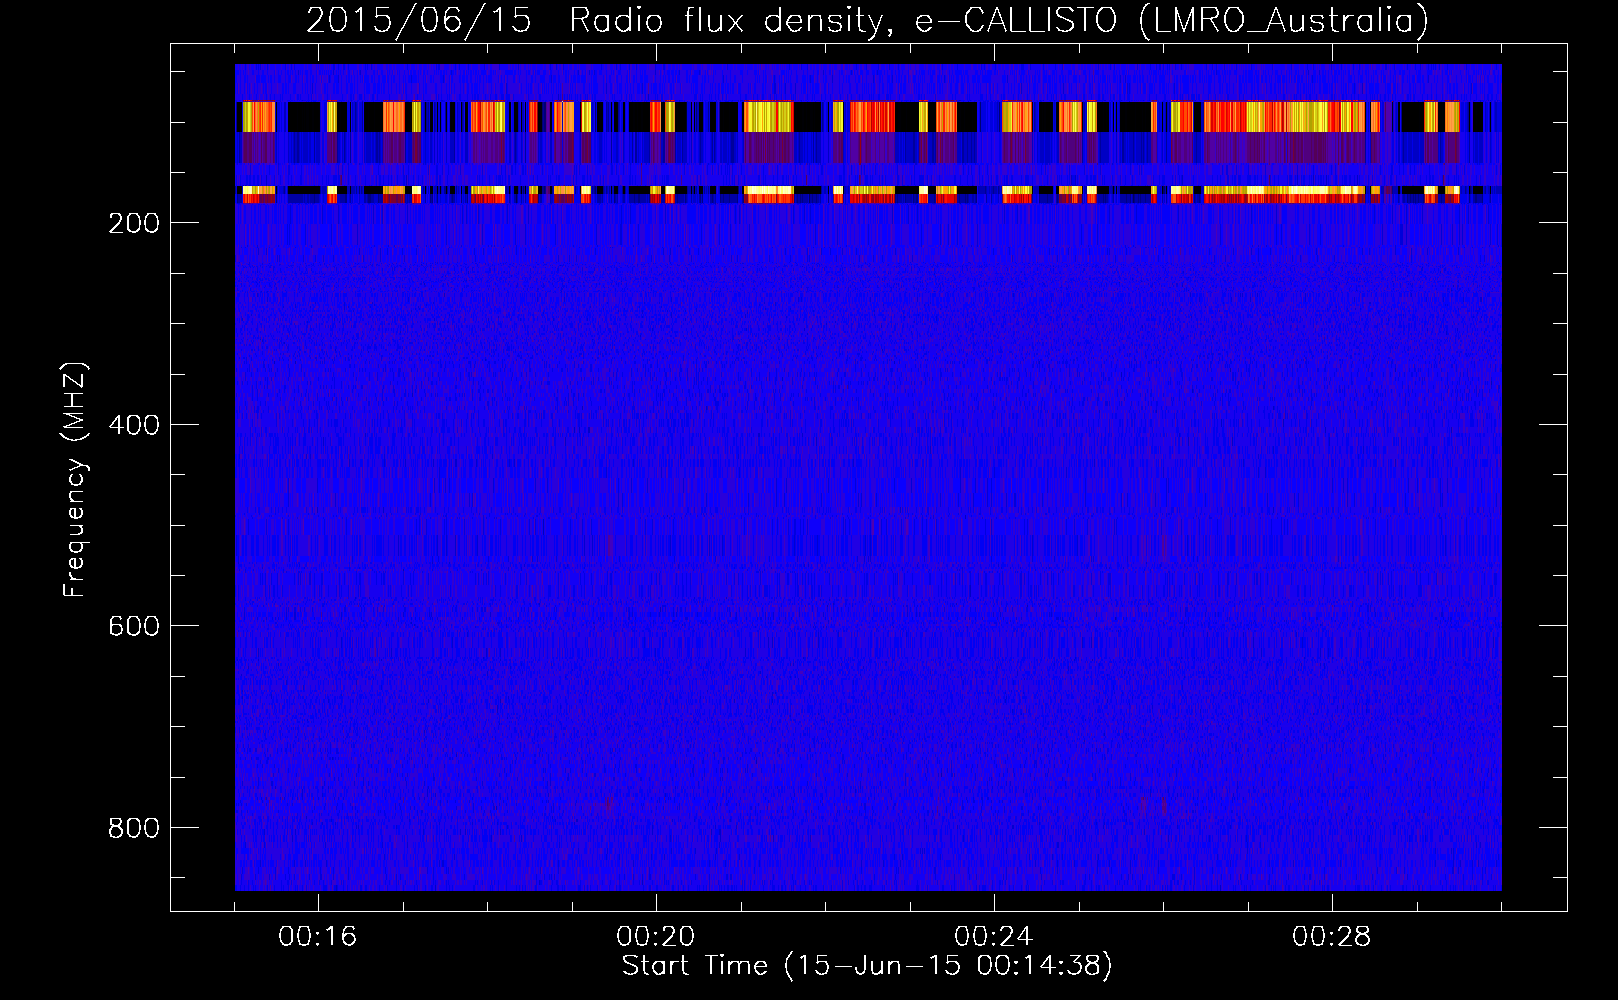This screenshot has width=1618, height=1000.
Task: Click the 200 frequency tick label
Action: point(134,223)
